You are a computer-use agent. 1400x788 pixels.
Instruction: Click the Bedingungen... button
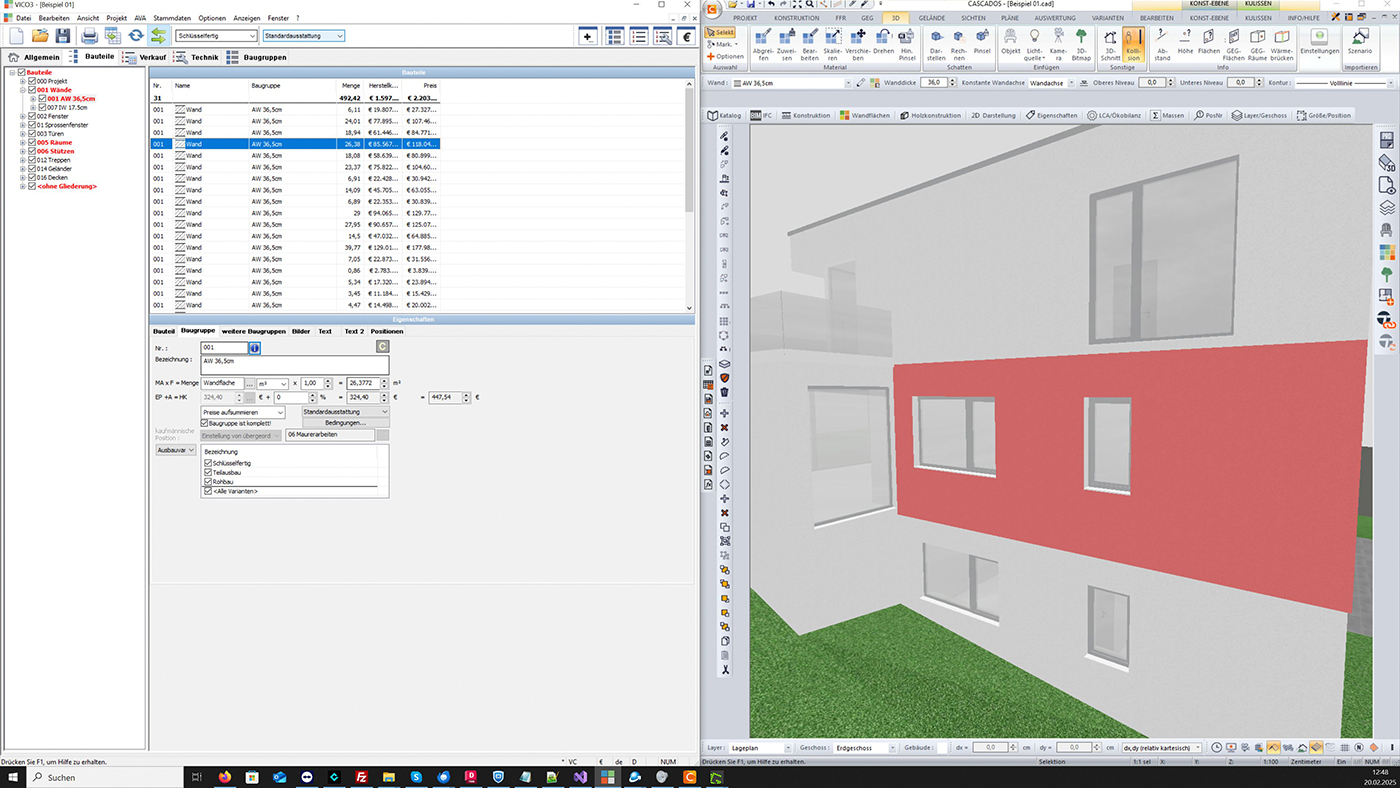345,423
